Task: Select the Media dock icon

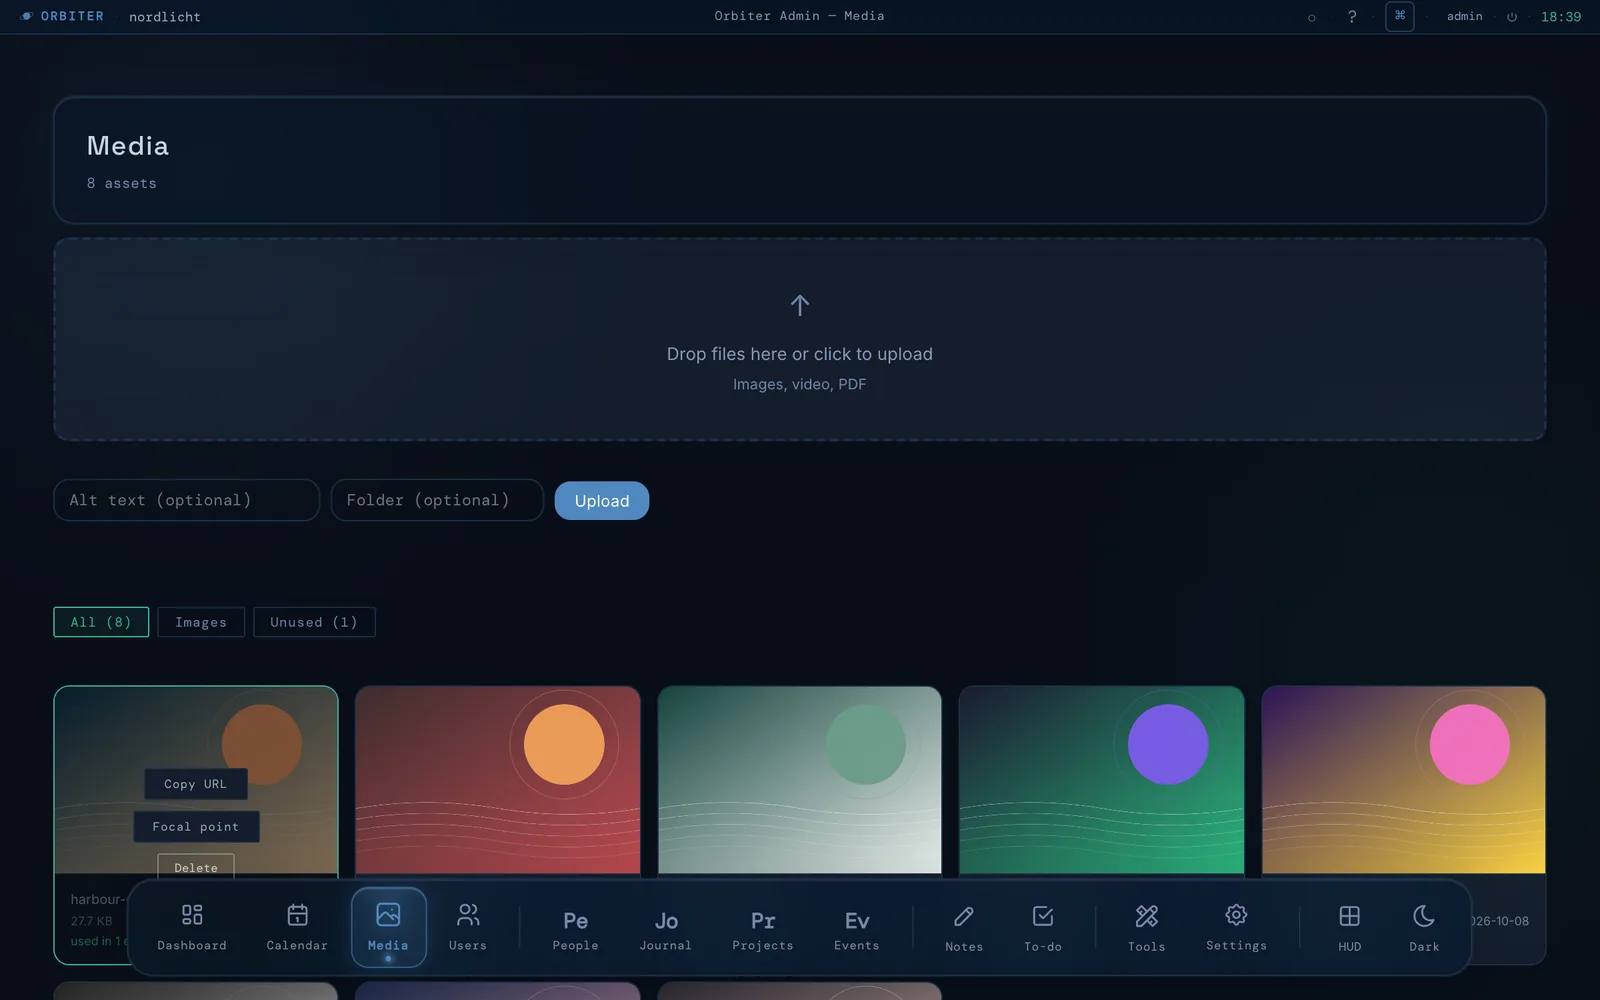Action: (388, 927)
